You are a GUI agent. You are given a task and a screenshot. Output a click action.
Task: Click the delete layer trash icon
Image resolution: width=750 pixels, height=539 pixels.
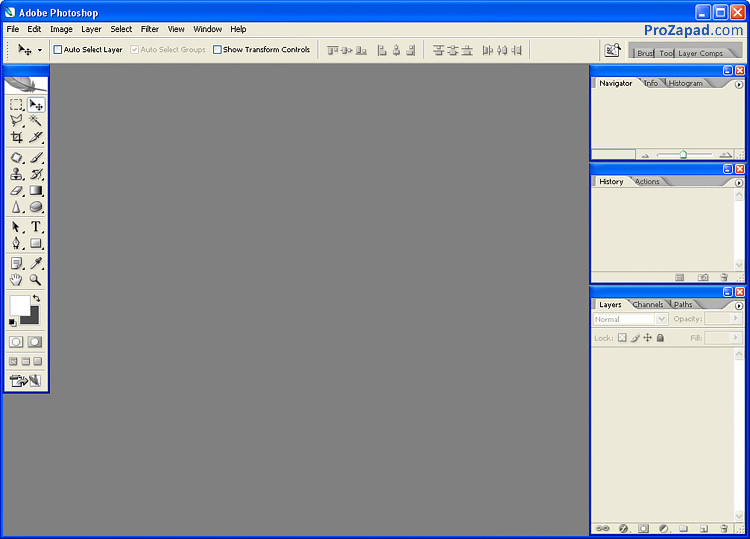pyautogui.click(x=724, y=528)
